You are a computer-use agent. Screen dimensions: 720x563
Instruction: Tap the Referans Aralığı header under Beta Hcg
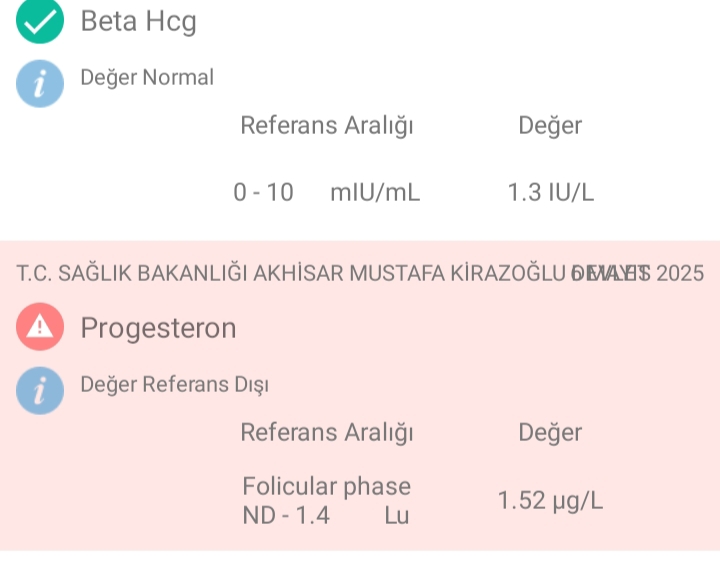tap(327, 126)
